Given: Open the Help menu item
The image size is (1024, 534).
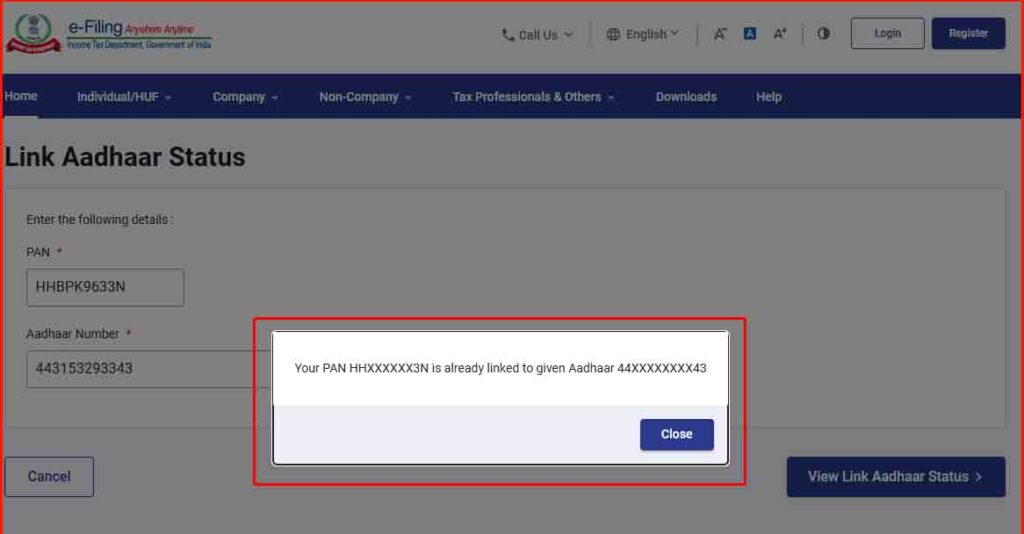Looking at the screenshot, I should (x=769, y=97).
